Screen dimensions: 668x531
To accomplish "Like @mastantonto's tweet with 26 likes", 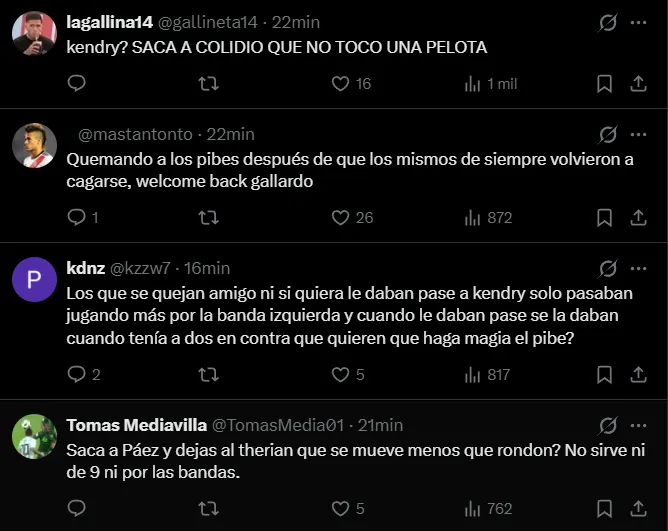I will [x=341, y=217].
